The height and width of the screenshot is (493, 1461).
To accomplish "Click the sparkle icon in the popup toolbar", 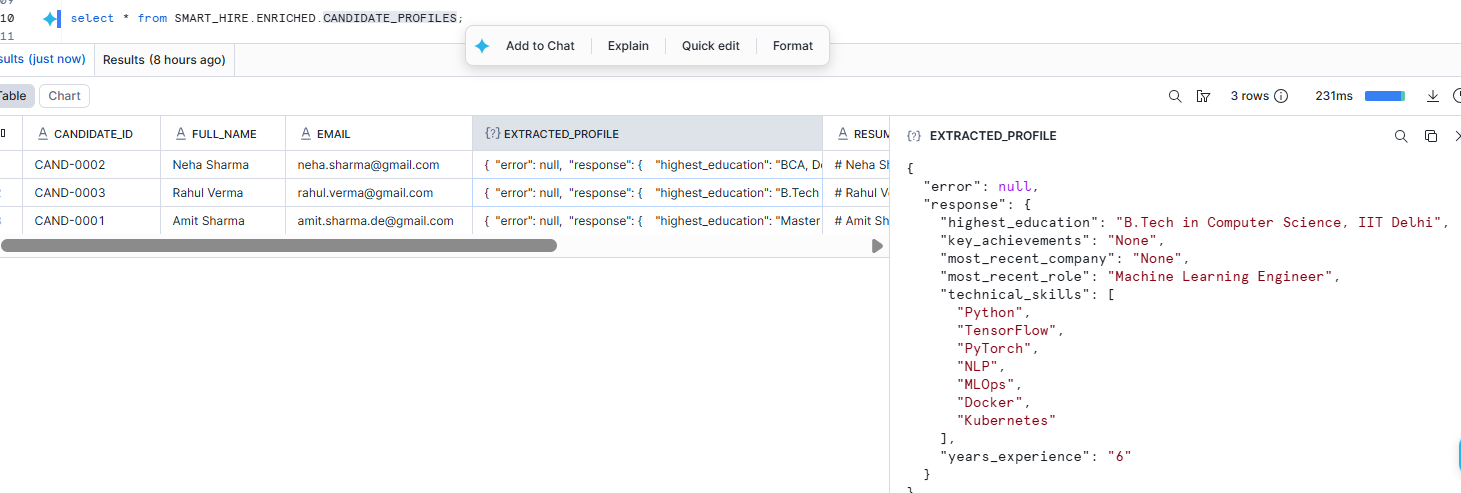I will click(x=482, y=46).
